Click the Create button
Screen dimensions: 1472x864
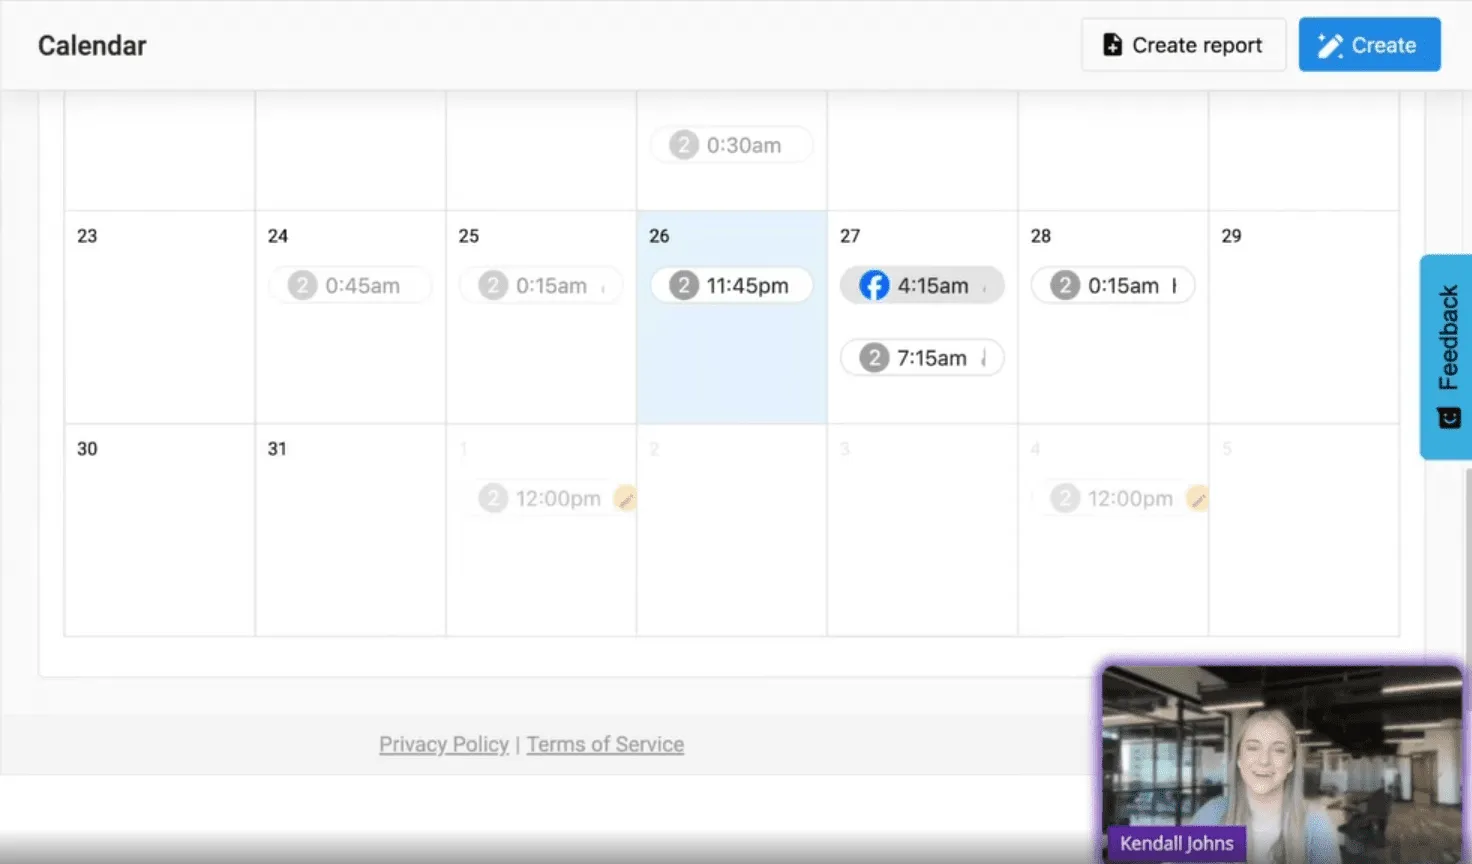[1369, 44]
